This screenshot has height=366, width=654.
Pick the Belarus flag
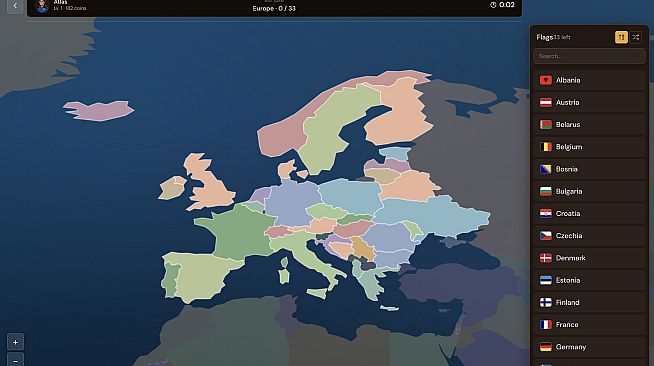589,125
